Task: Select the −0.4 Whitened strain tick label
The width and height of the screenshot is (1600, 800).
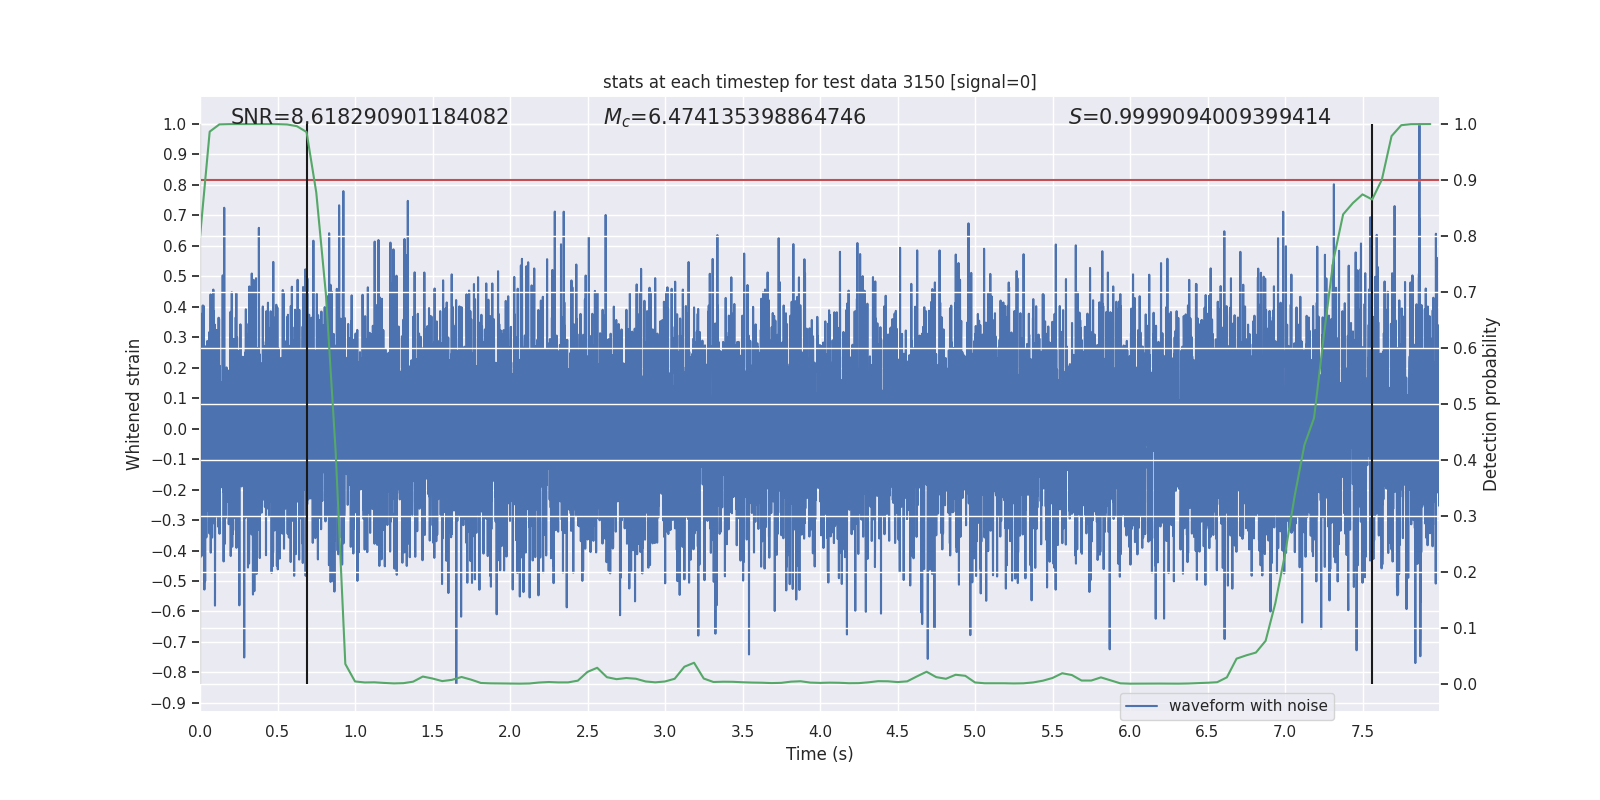Action: (x=169, y=551)
